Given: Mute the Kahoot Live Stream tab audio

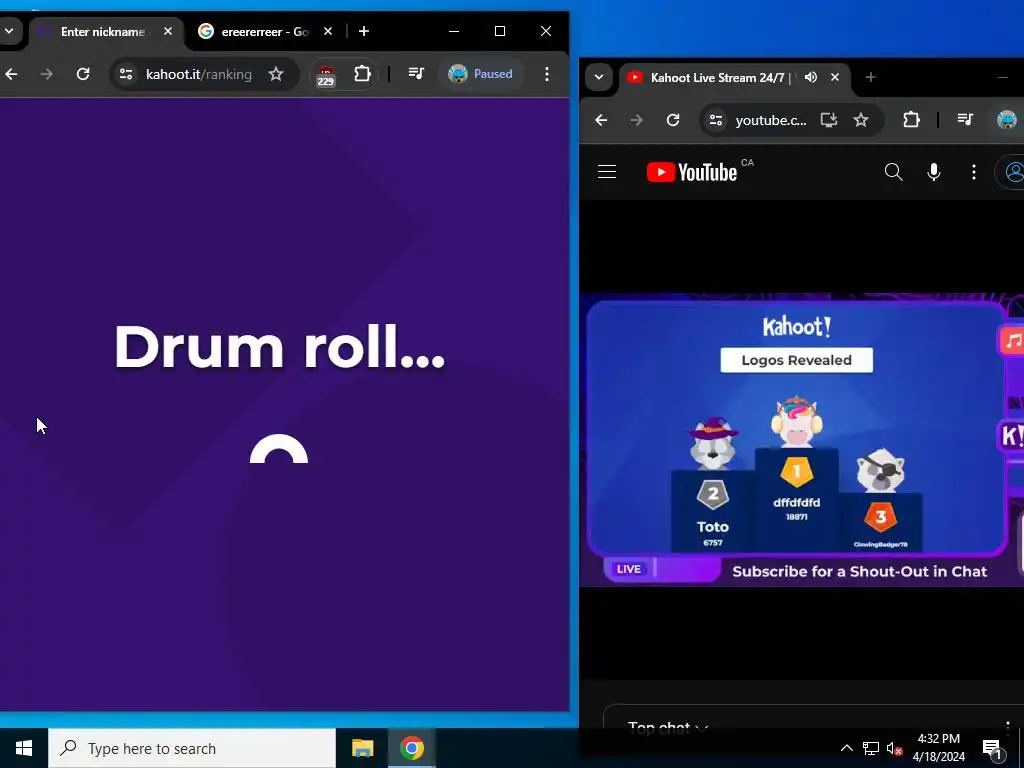Looking at the screenshot, I should 811,77.
